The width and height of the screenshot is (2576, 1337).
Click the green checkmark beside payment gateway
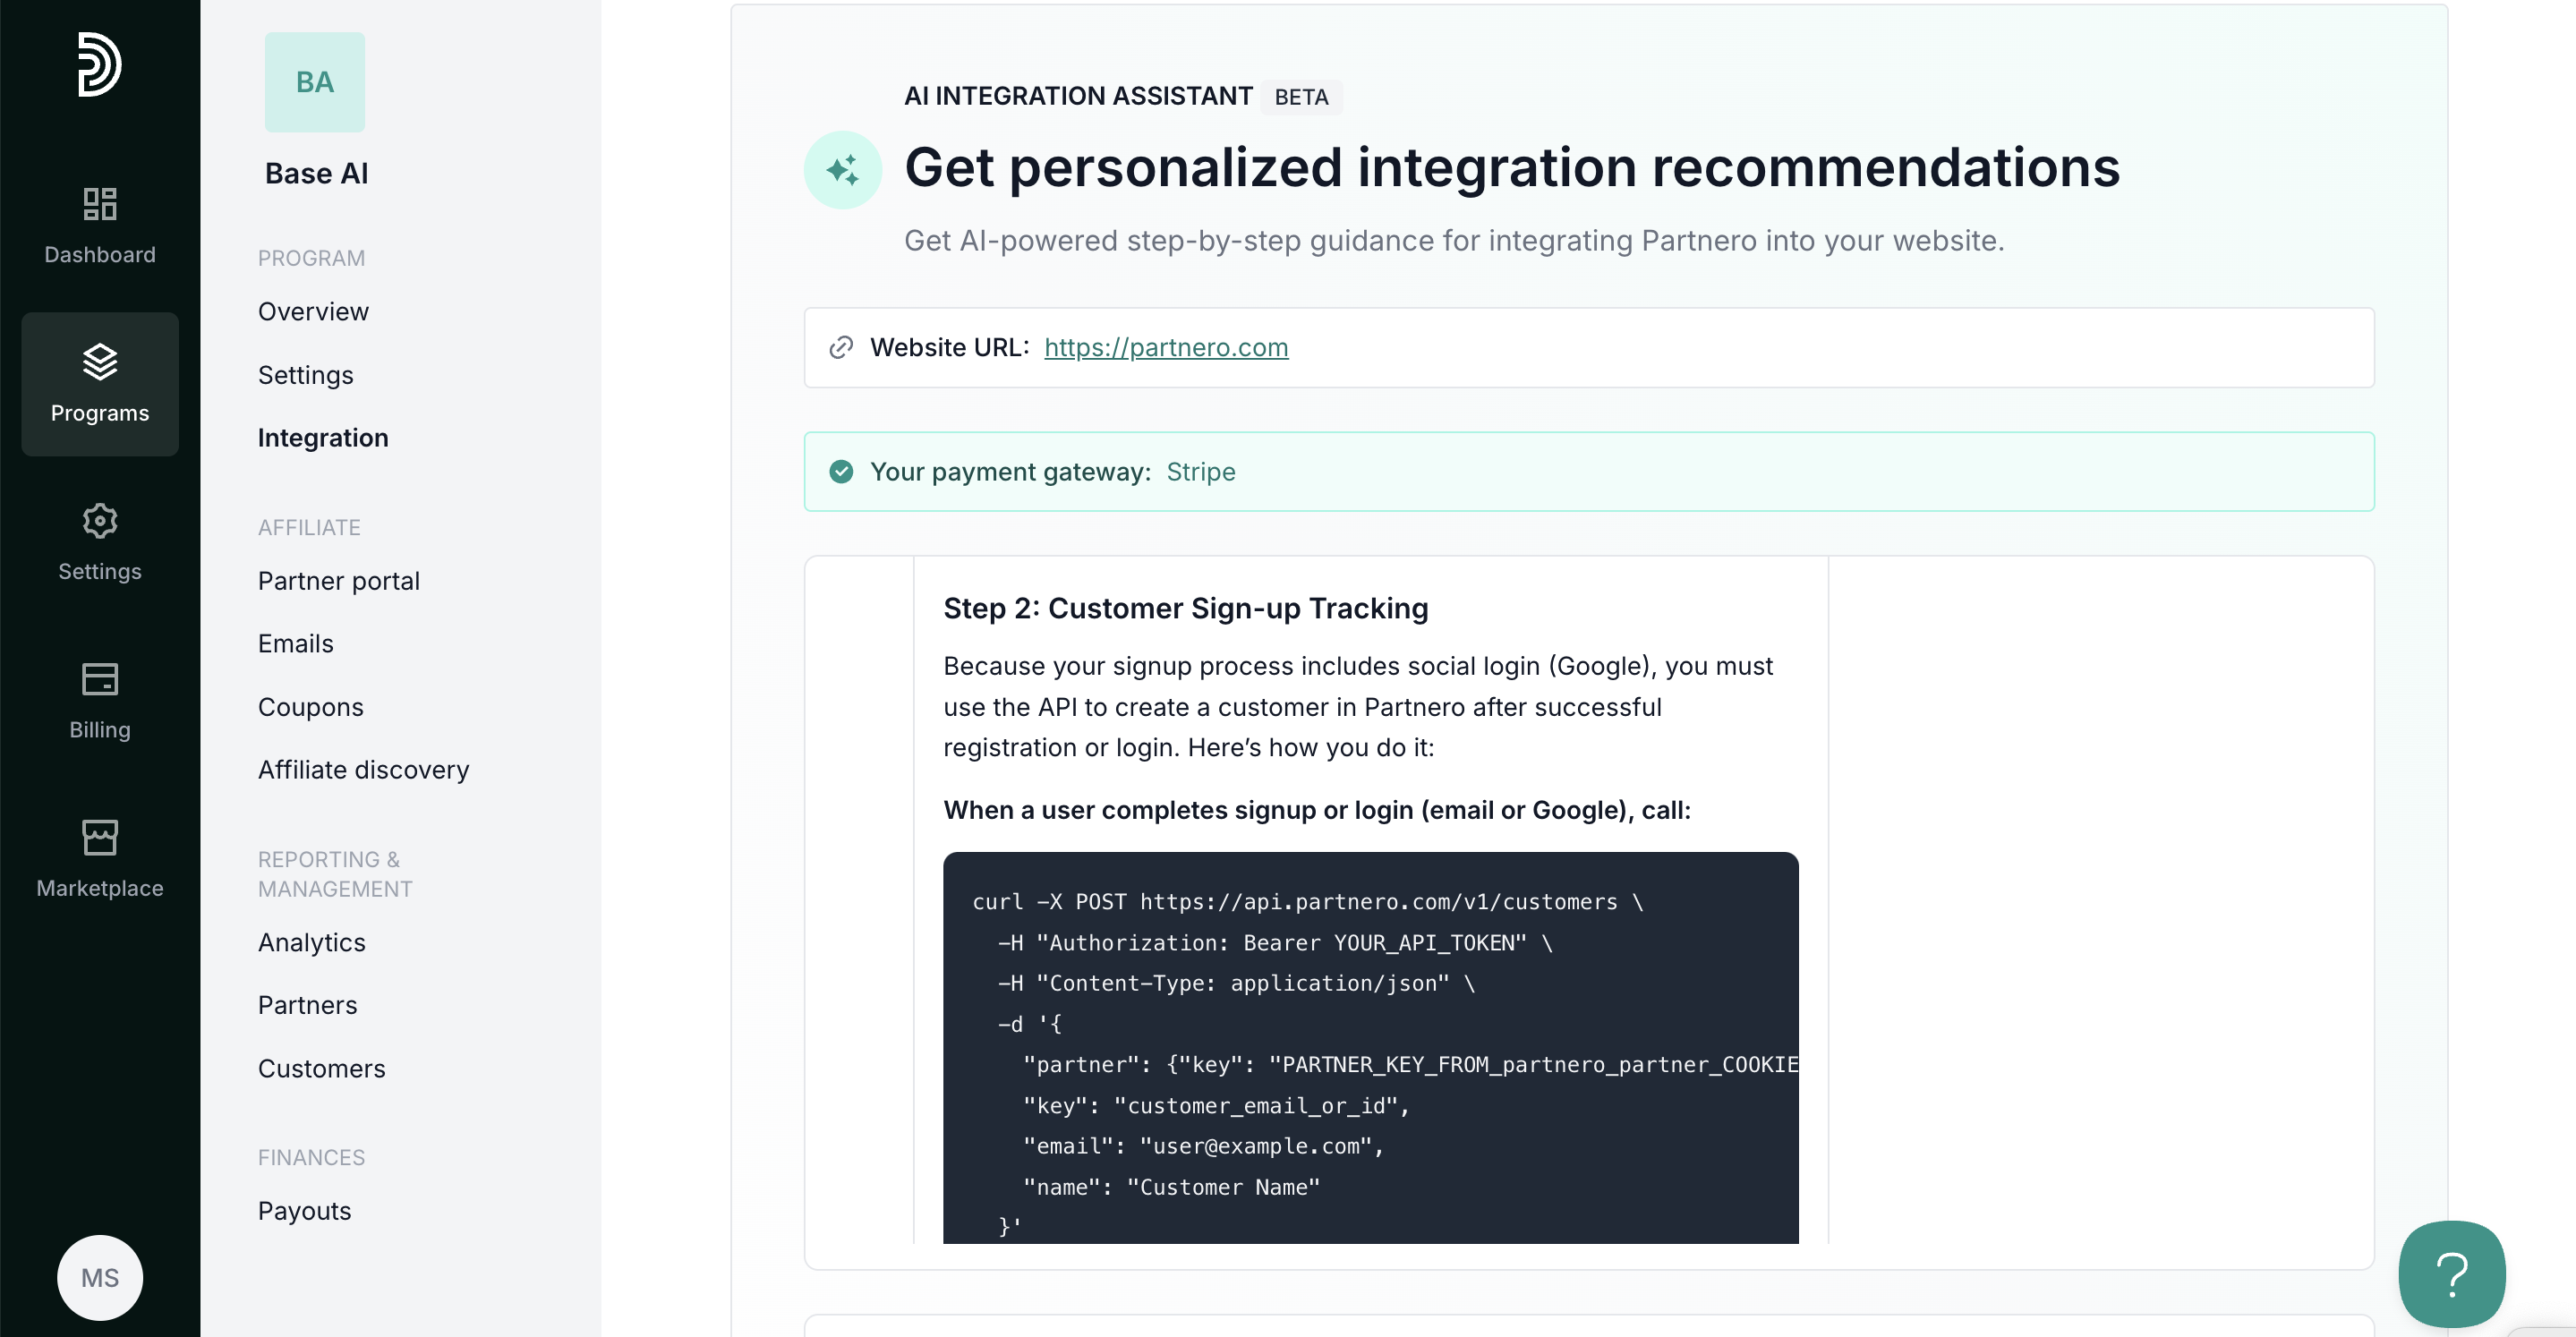pos(841,471)
